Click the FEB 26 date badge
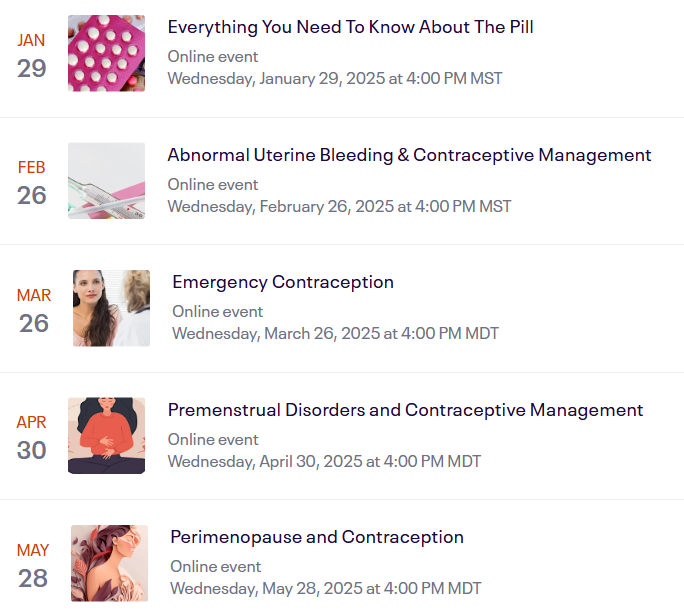This screenshot has width=684, height=616. coord(32,182)
